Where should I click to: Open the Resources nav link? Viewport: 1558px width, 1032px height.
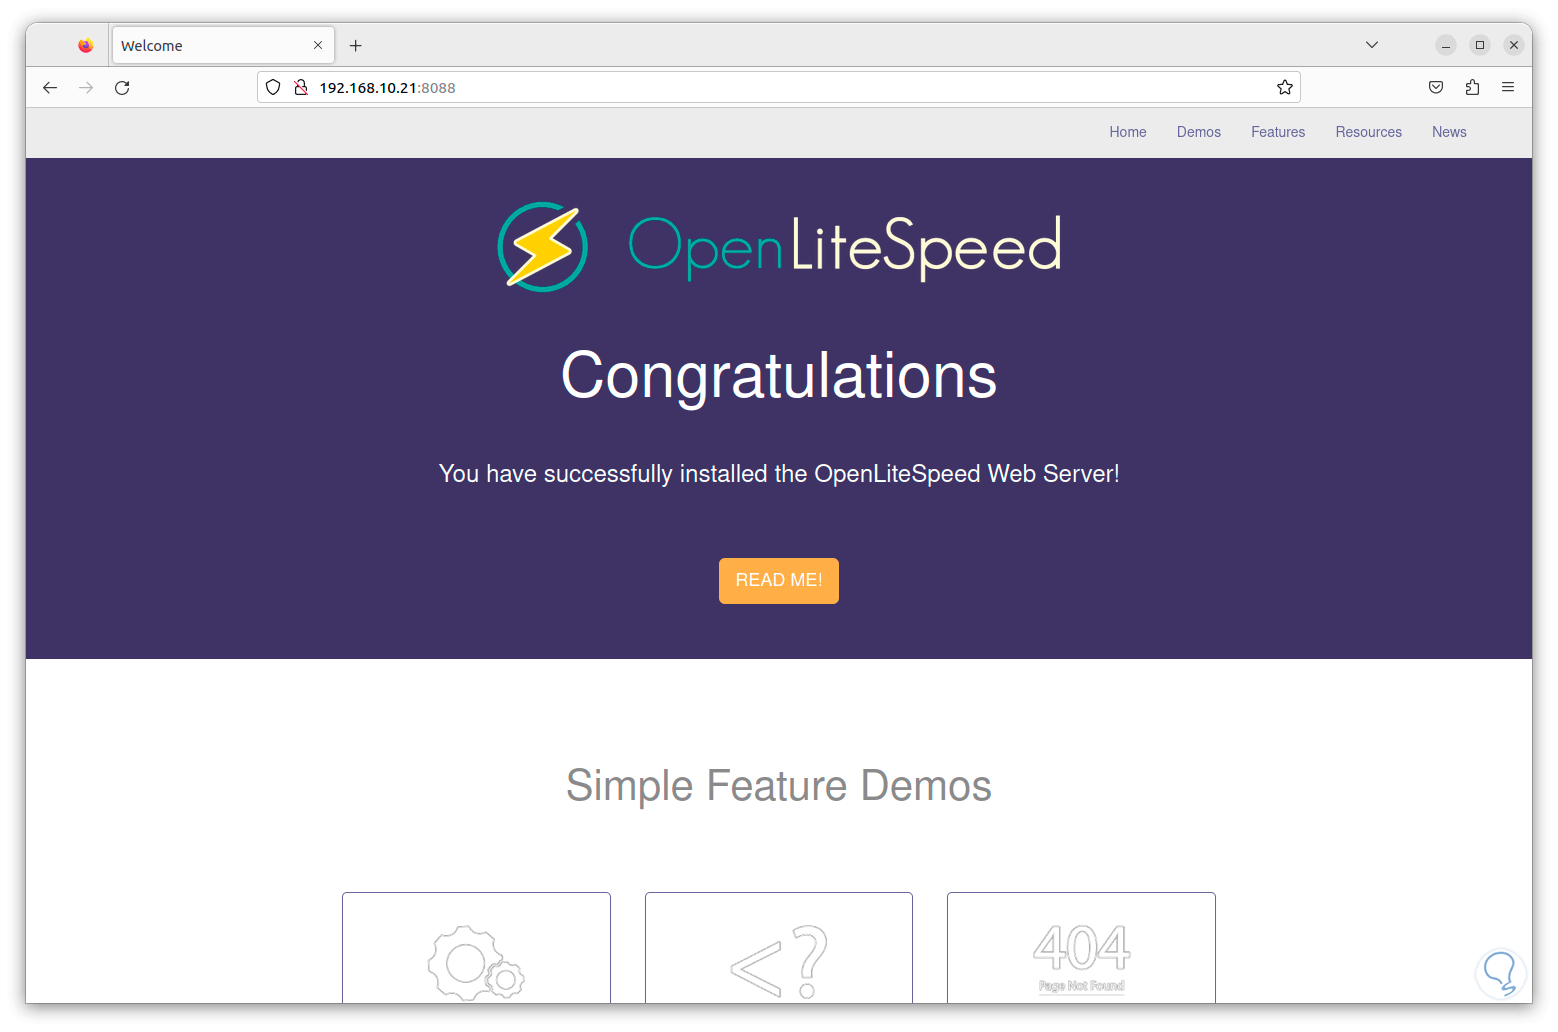[x=1369, y=132]
